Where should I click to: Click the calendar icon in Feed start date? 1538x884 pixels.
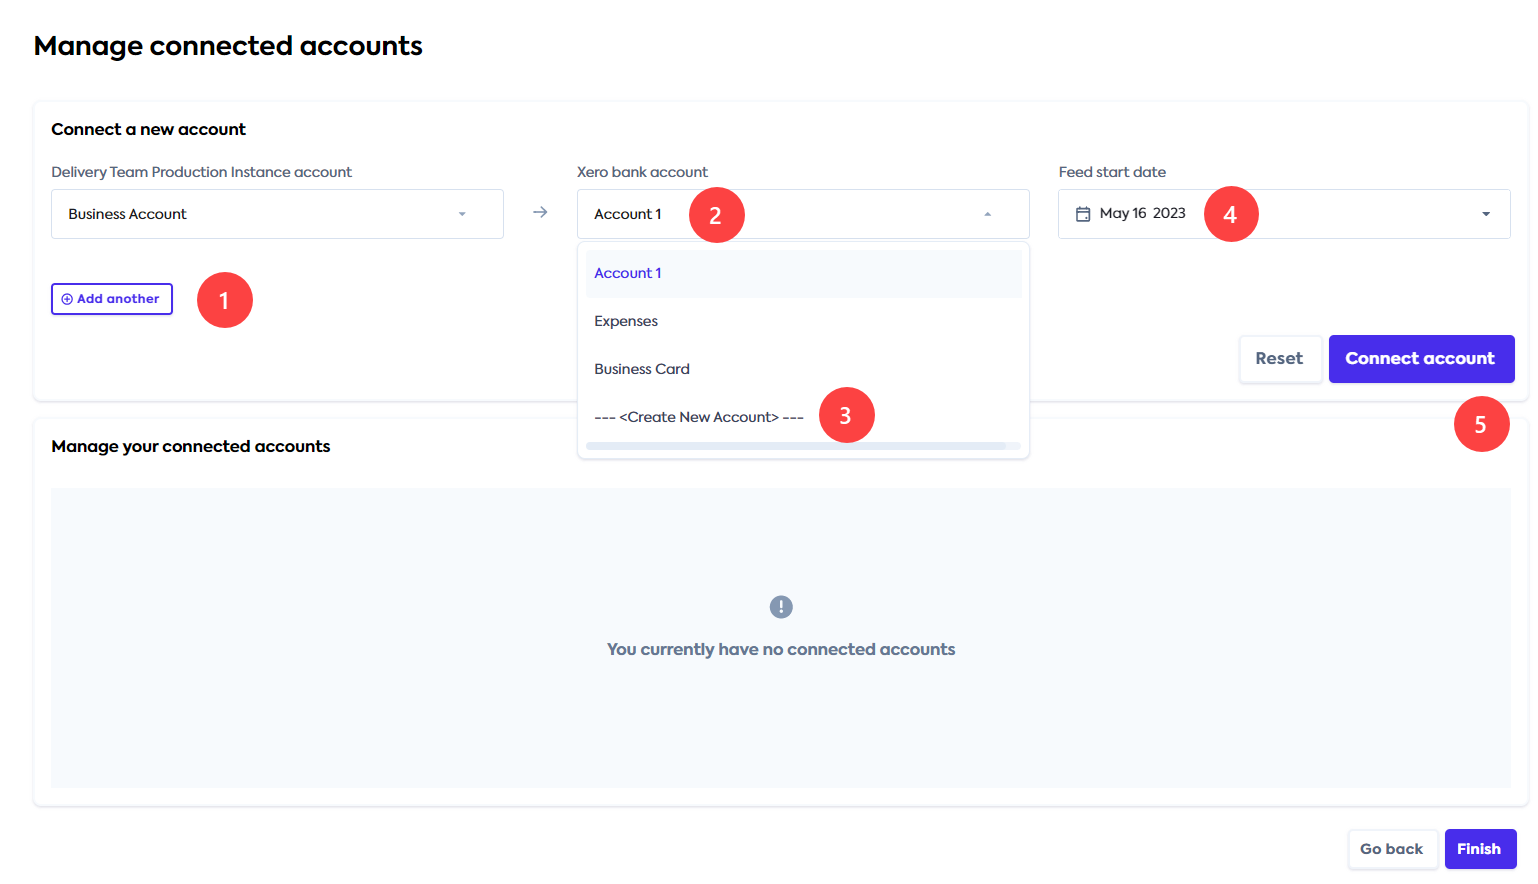1083,213
